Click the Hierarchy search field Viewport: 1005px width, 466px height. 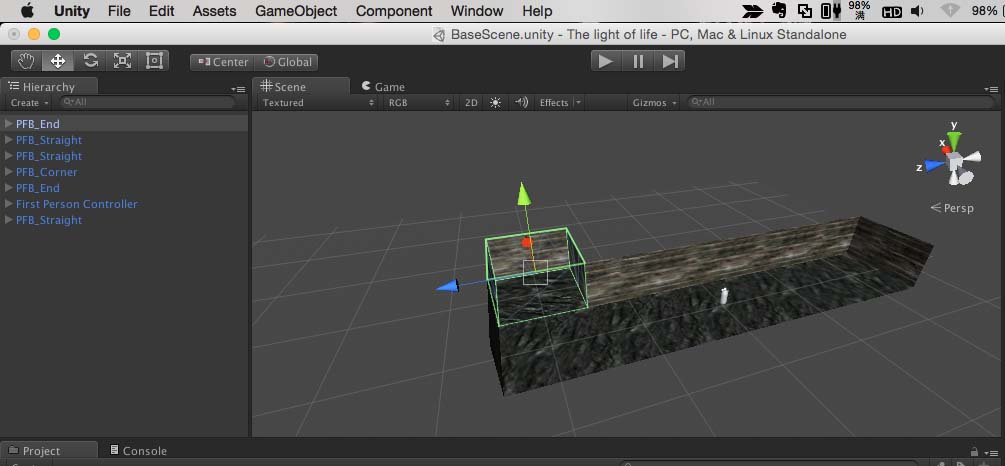pyautogui.click(x=147, y=102)
